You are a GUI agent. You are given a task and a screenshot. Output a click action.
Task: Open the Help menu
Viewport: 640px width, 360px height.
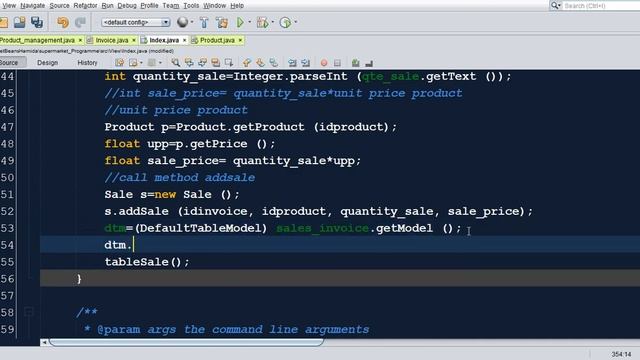pos(237,6)
